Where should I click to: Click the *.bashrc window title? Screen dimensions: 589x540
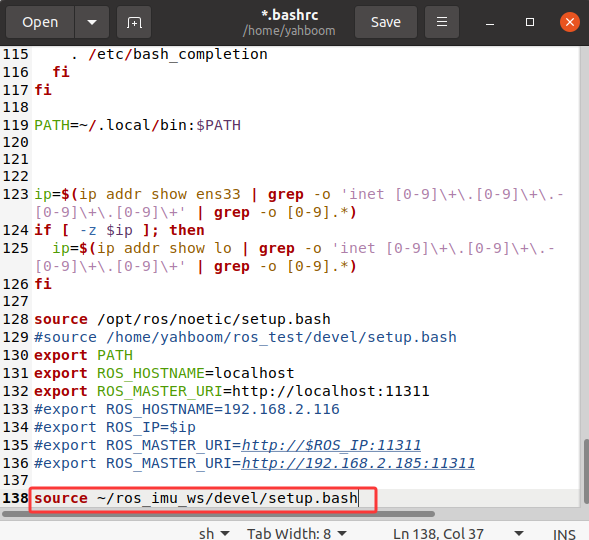[x=290, y=15]
